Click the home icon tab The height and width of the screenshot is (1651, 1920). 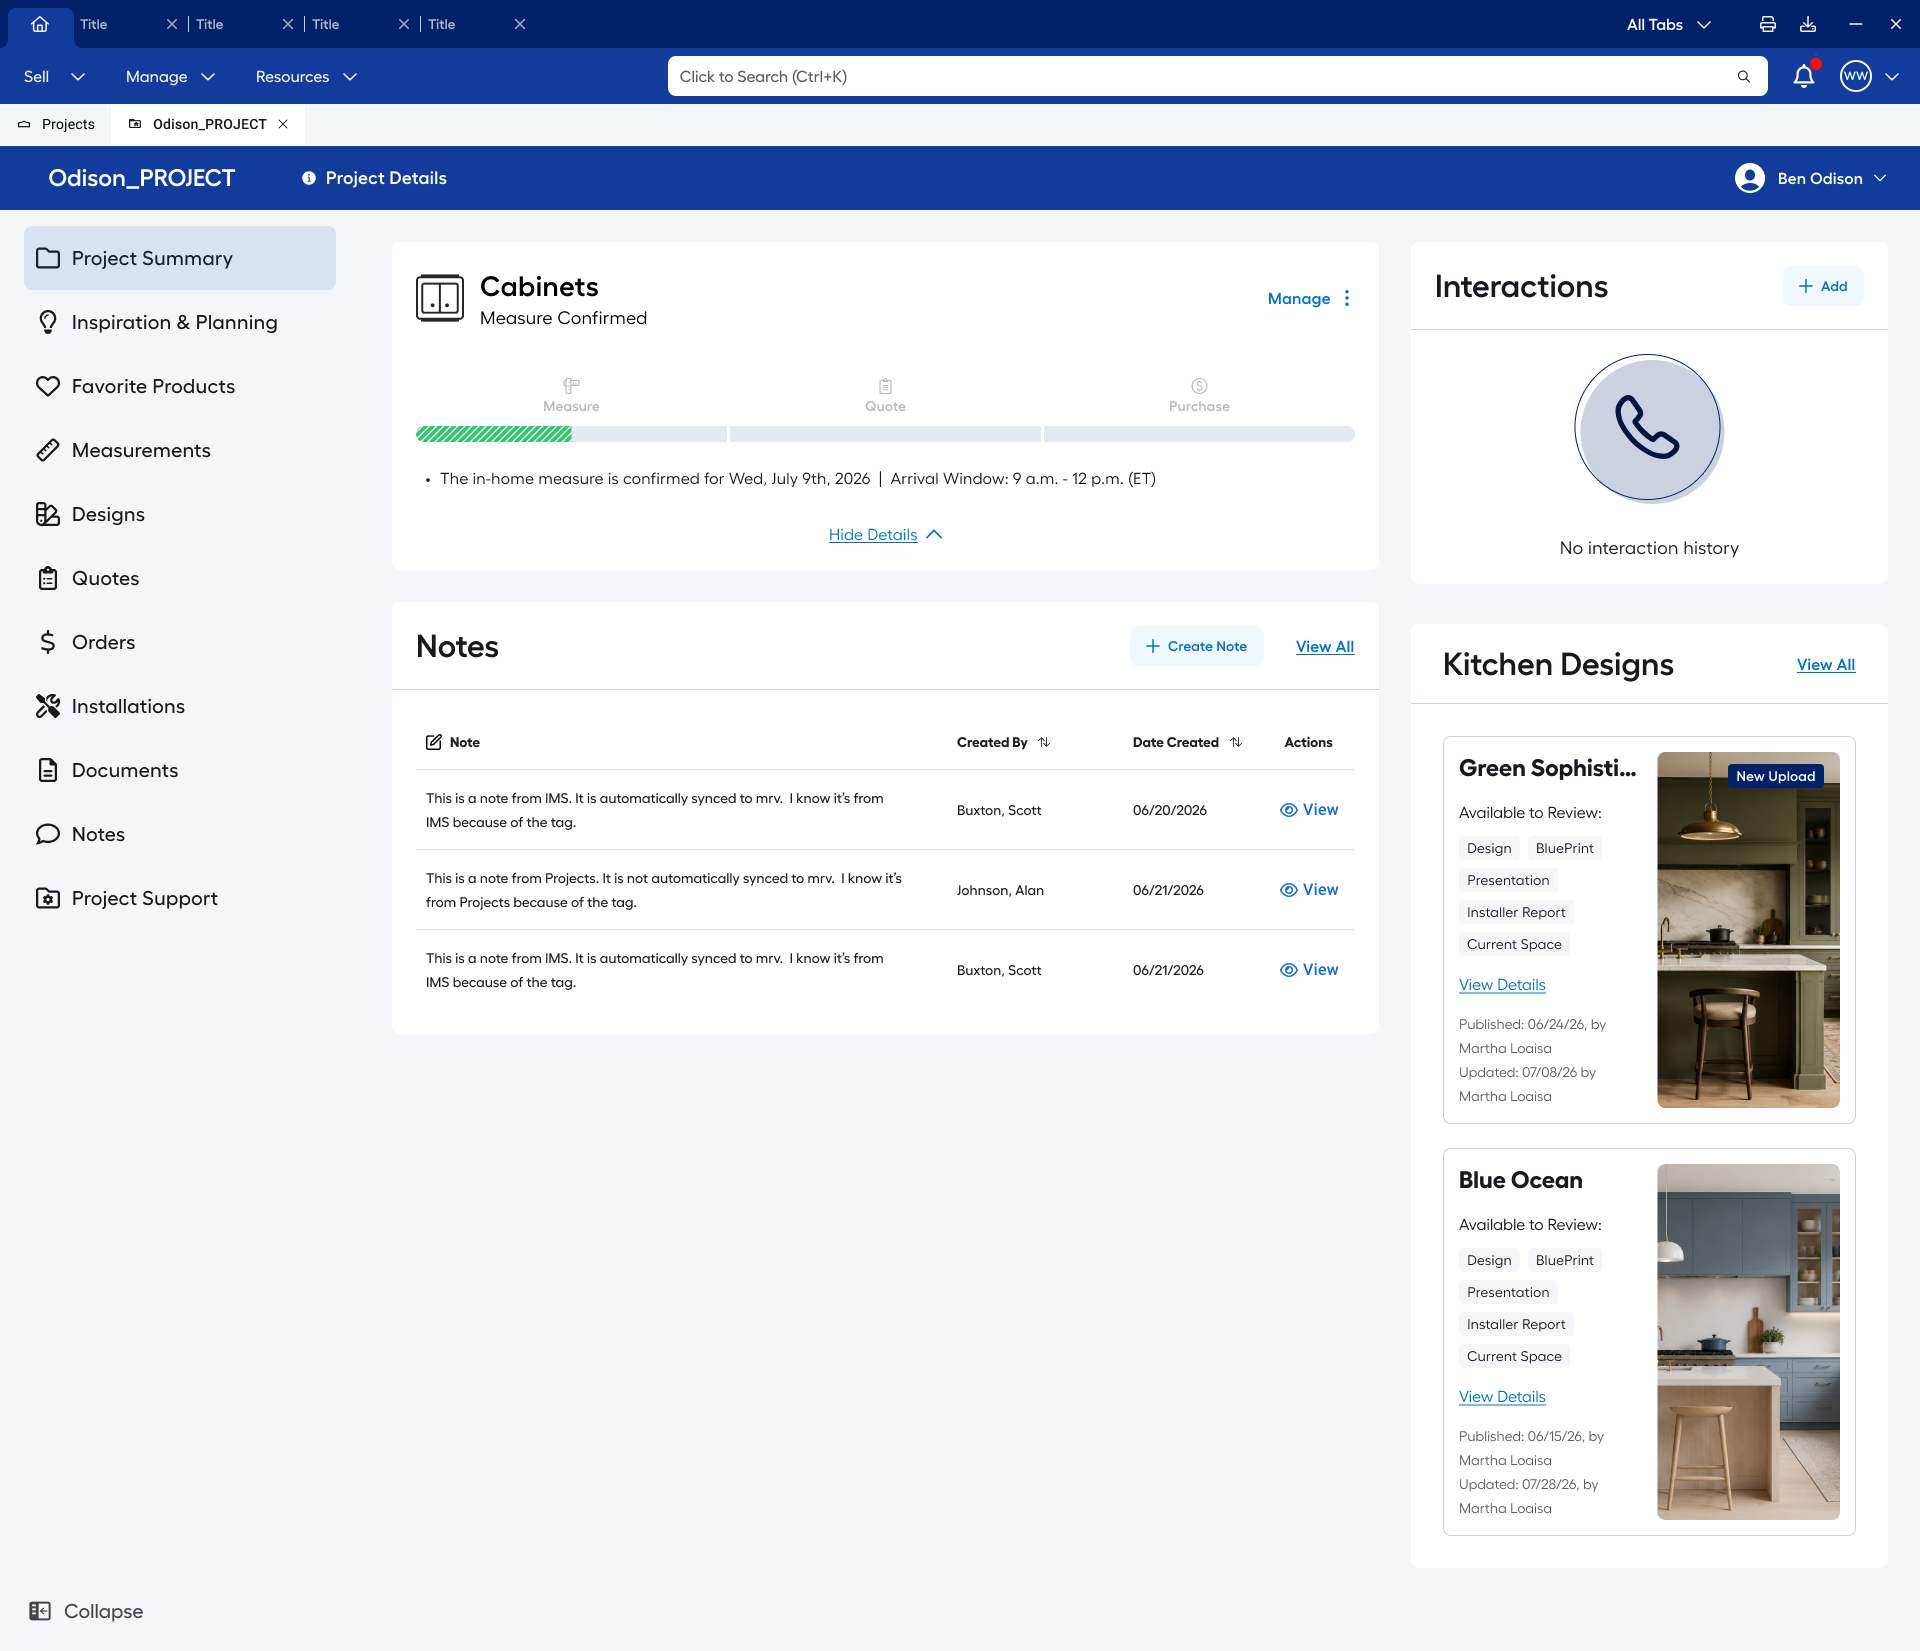tap(40, 24)
